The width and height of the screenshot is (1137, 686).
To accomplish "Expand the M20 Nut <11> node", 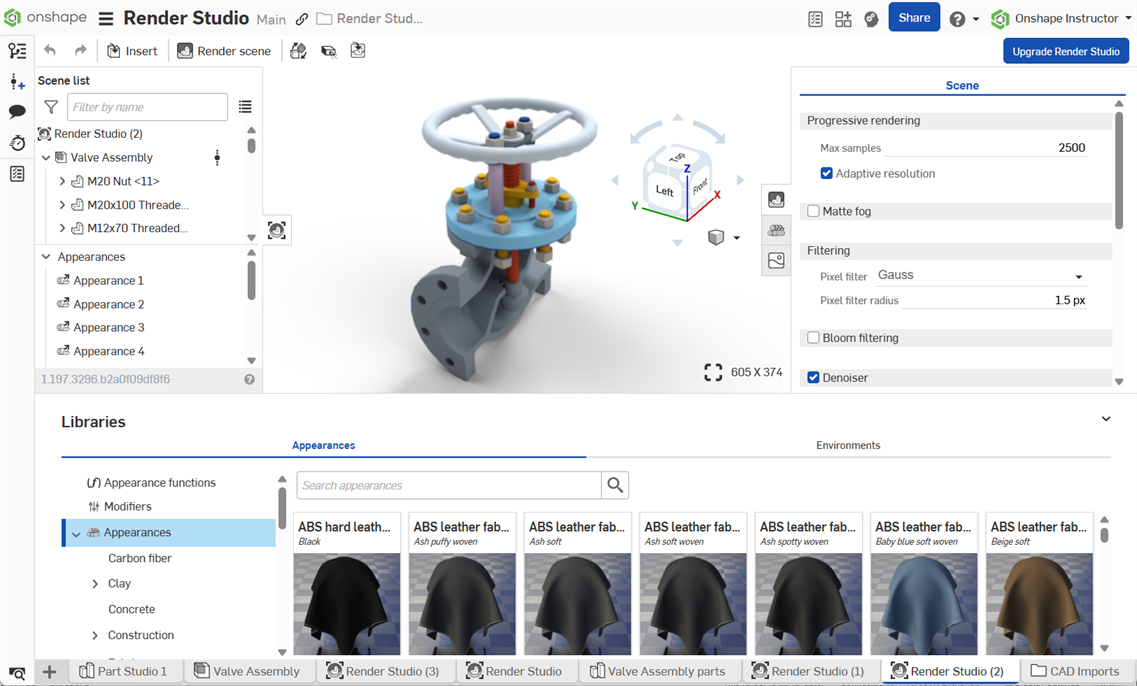I will pos(62,181).
